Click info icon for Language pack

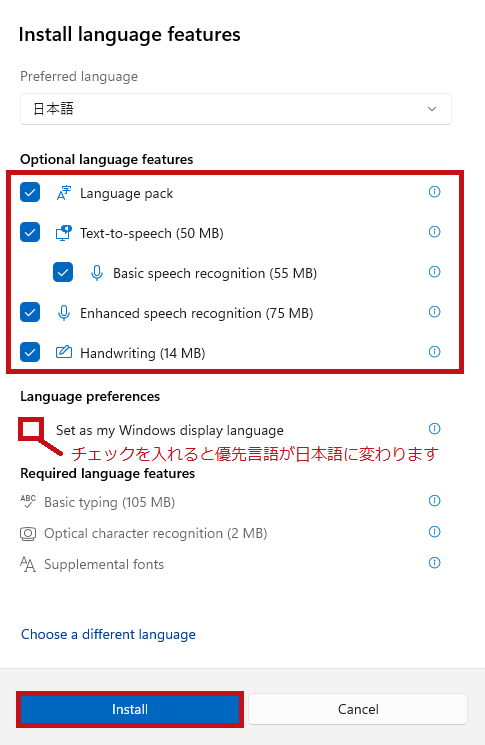pyautogui.click(x=434, y=191)
